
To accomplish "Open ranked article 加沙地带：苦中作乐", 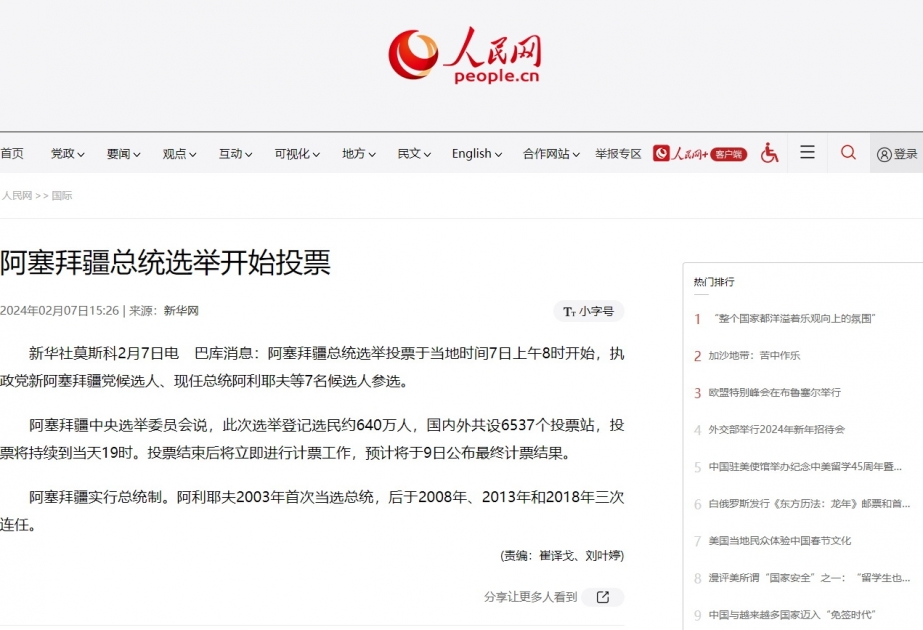I will 754,356.
